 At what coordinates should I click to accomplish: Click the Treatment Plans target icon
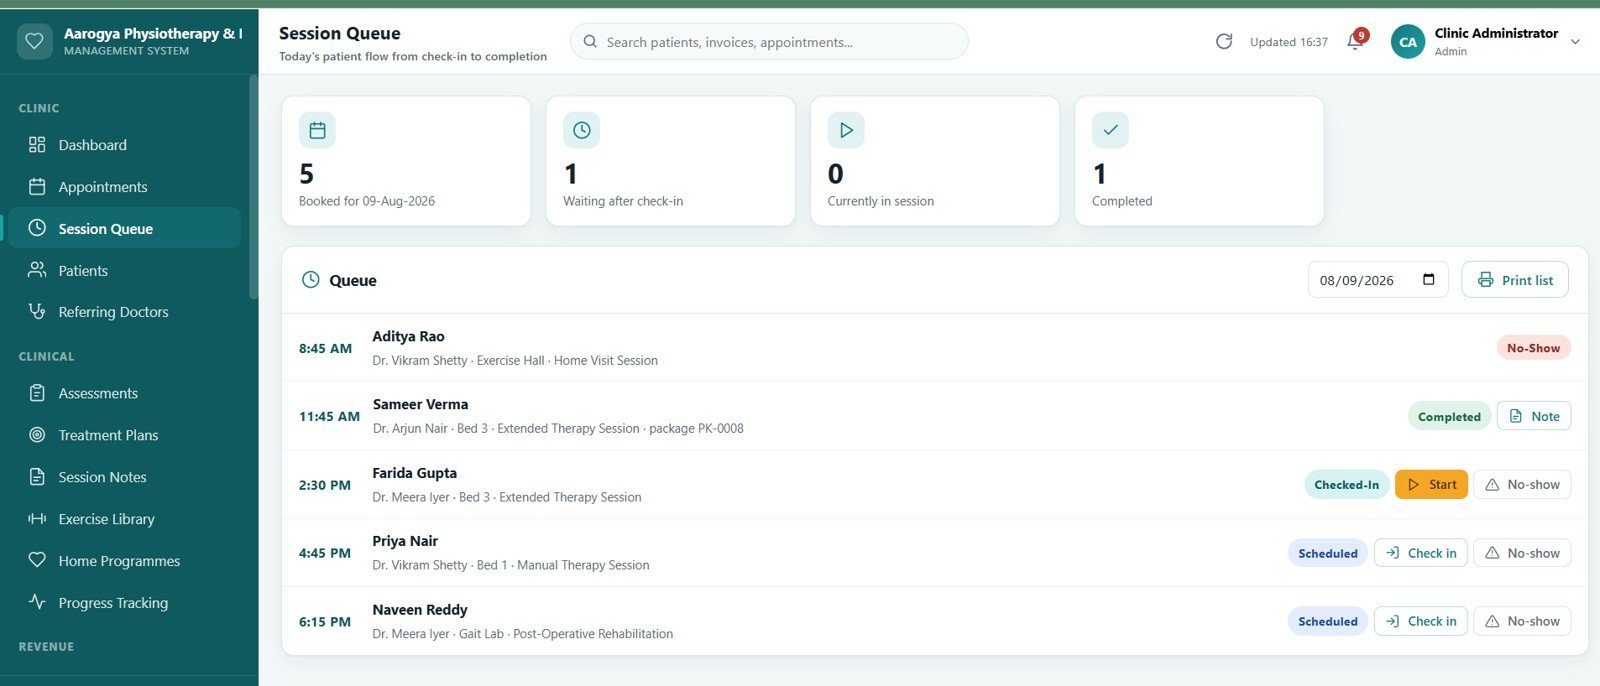coord(37,435)
